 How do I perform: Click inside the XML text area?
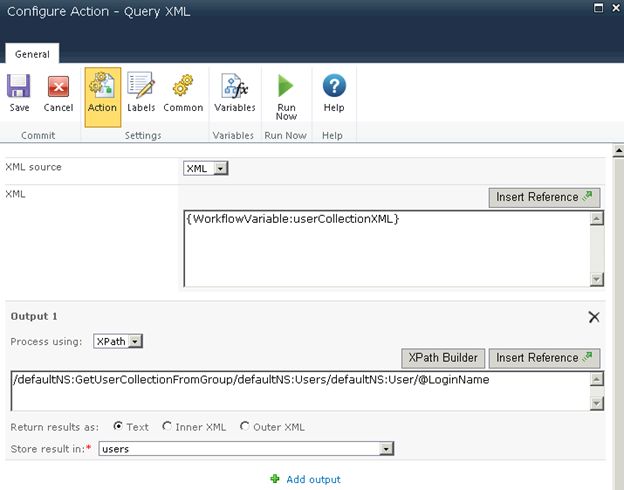tap(387, 248)
